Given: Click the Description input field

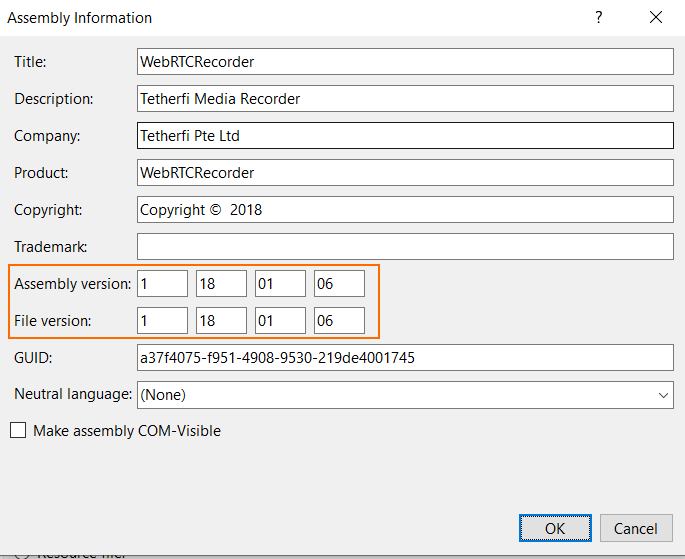Looking at the screenshot, I should (405, 99).
